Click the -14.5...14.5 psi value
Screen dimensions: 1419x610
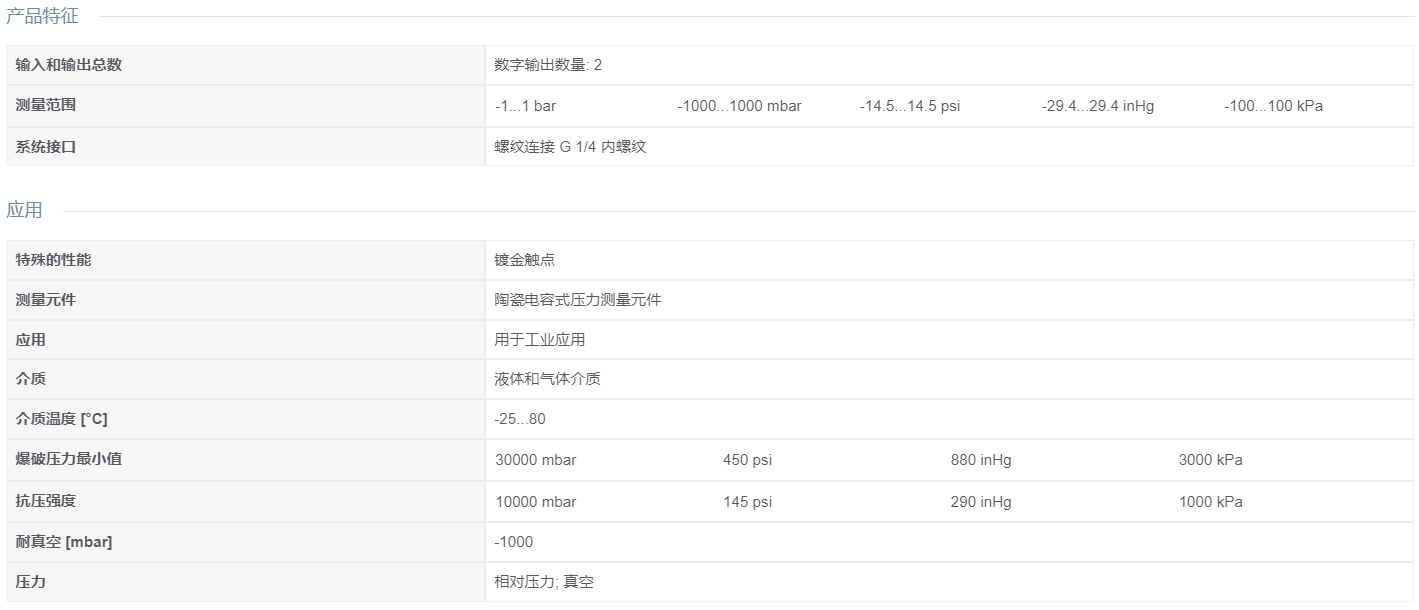[x=909, y=106]
